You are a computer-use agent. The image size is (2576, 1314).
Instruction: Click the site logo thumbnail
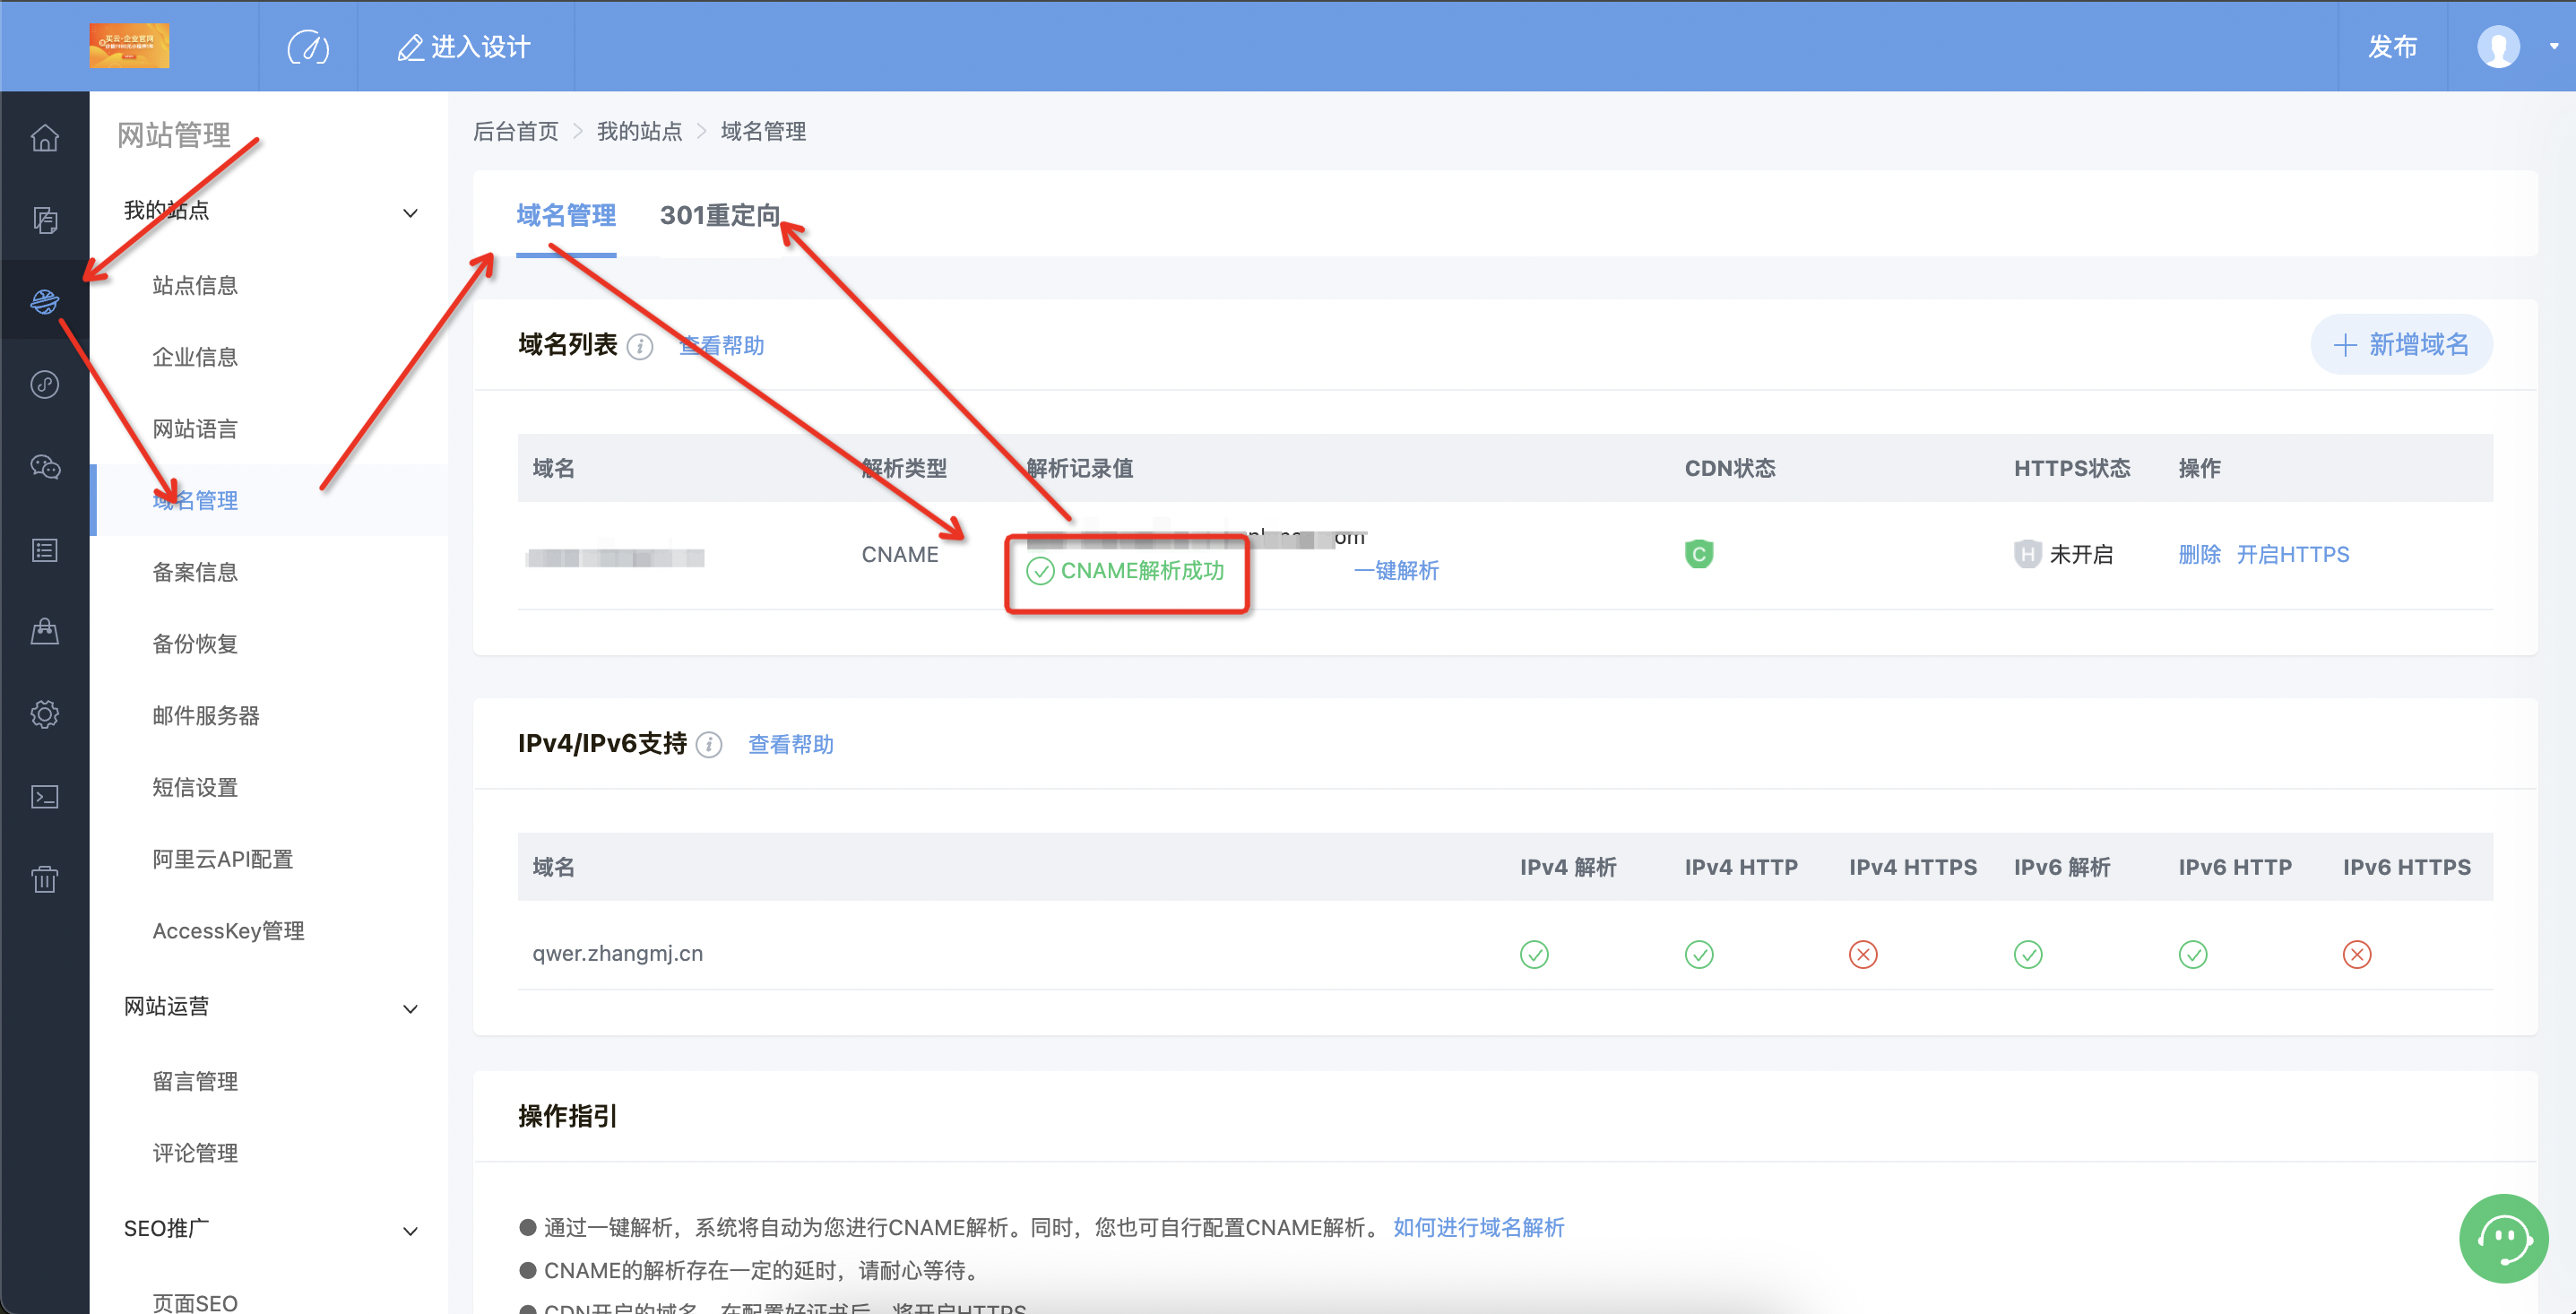coord(129,46)
